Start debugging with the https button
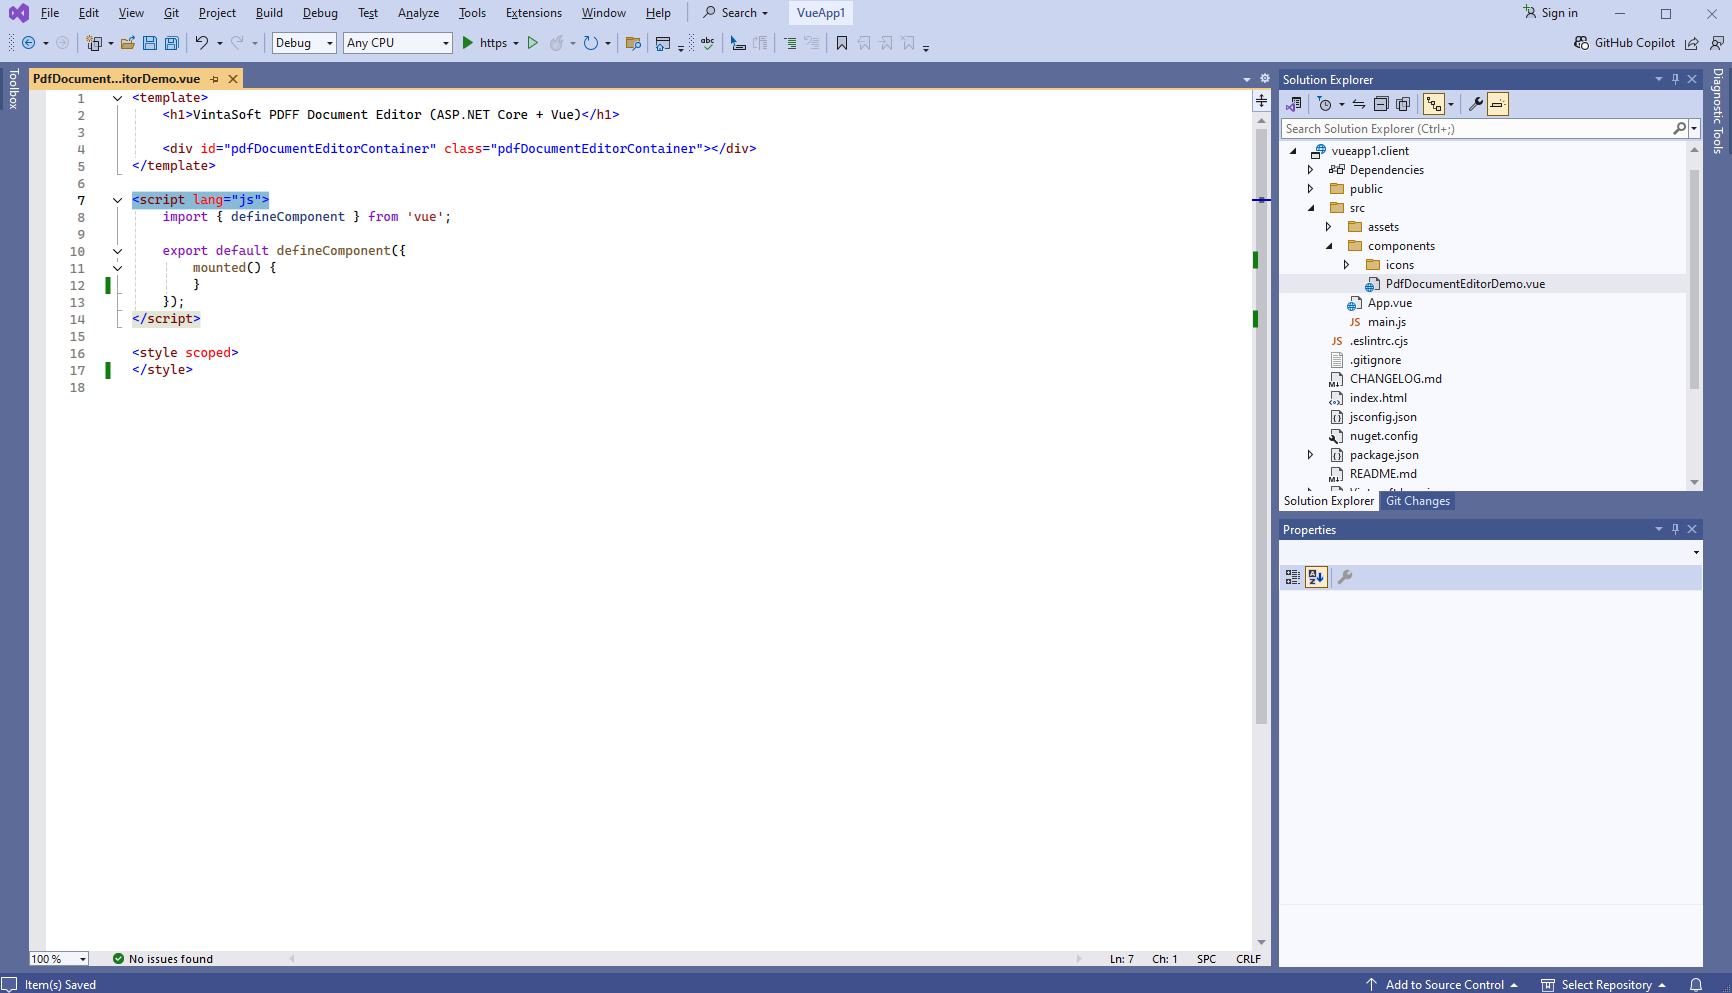 click(x=485, y=43)
